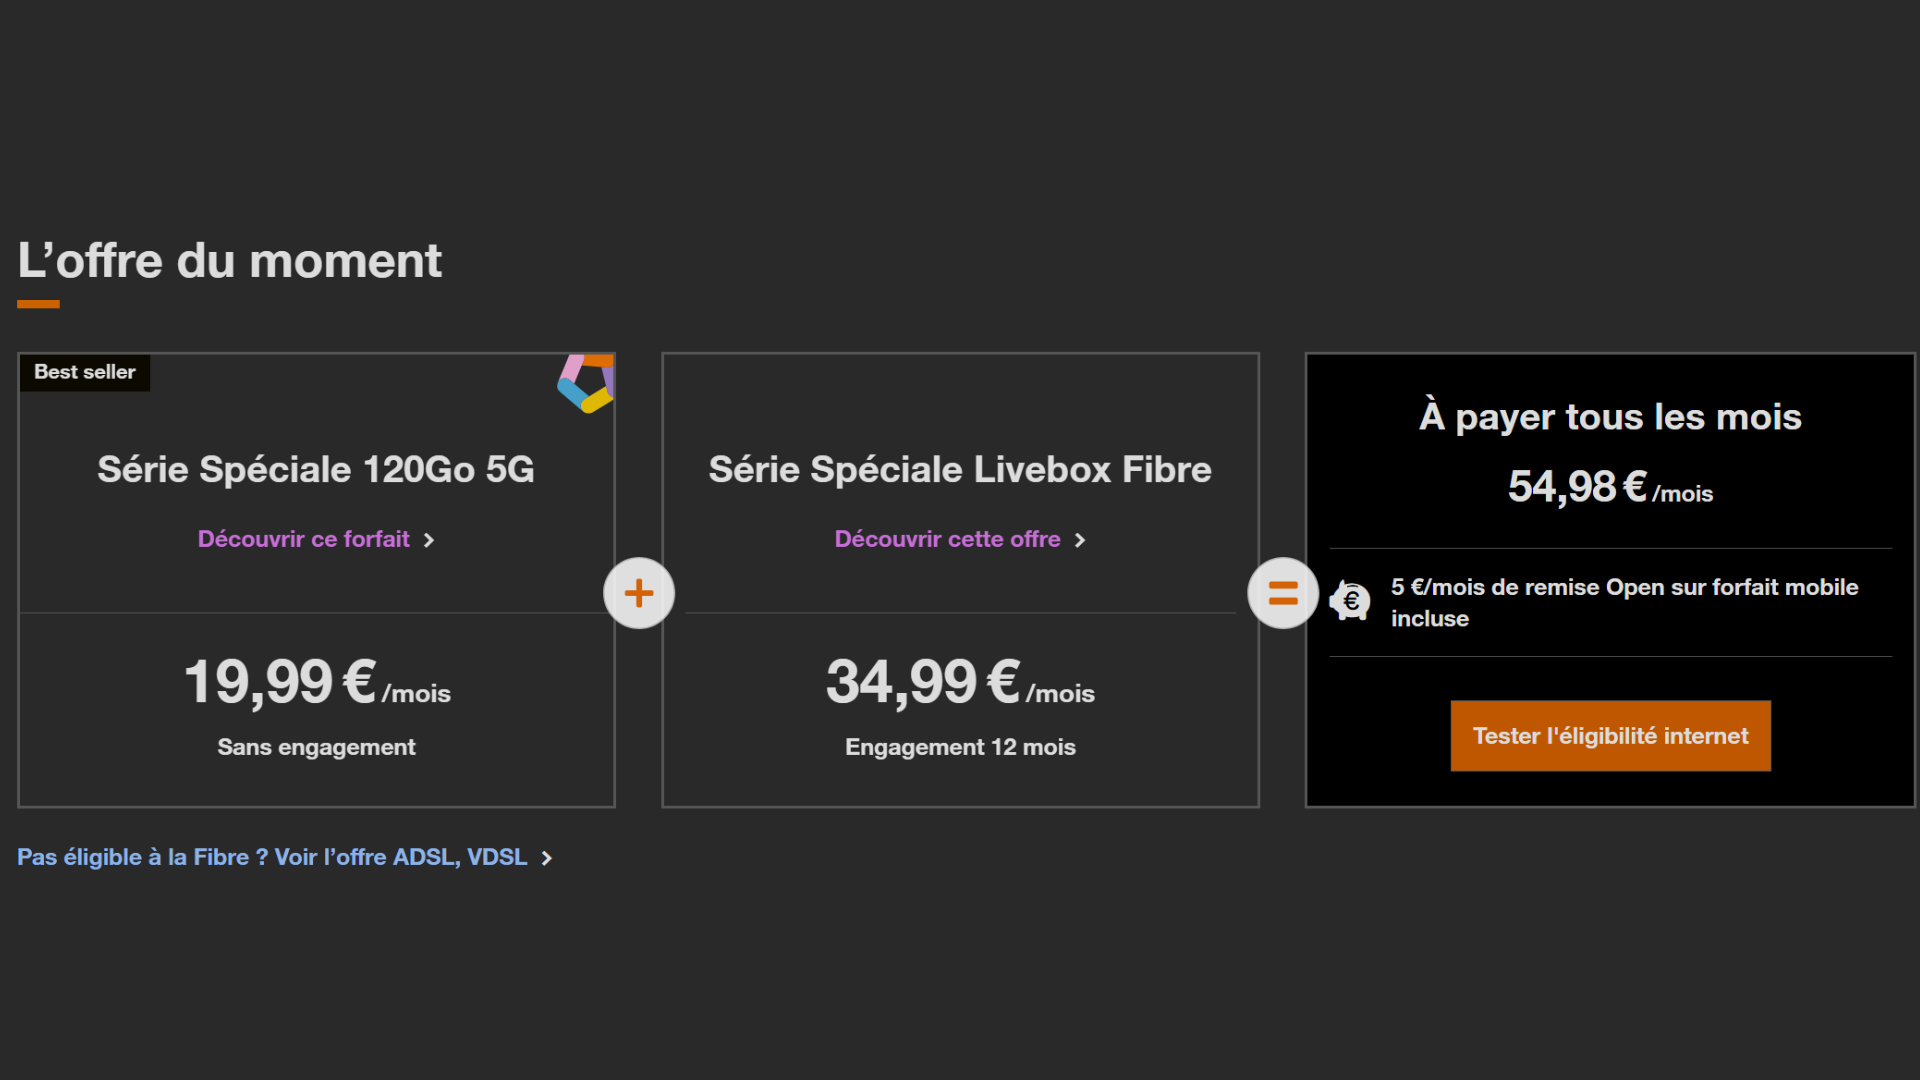Open Découvrir cette offre link
The height and width of the screenshot is (1080, 1920).
[x=947, y=539]
